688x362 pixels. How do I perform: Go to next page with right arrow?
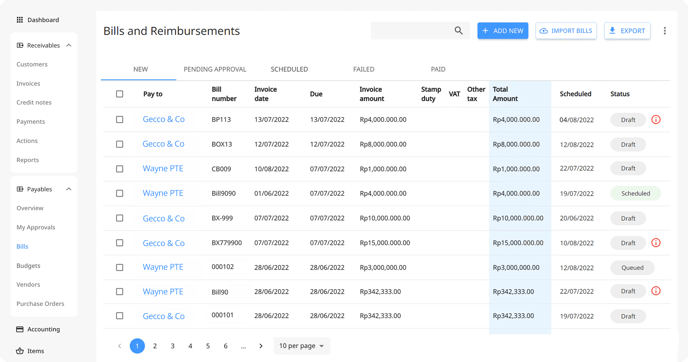[x=261, y=346]
